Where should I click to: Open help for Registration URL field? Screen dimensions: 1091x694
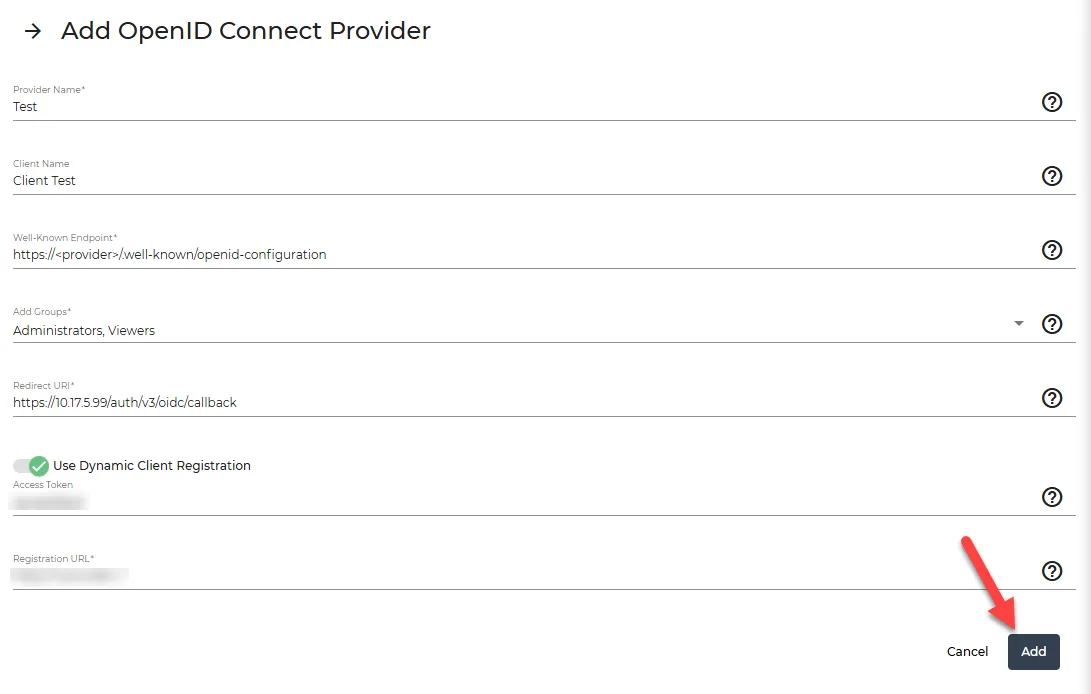click(x=1051, y=571)
